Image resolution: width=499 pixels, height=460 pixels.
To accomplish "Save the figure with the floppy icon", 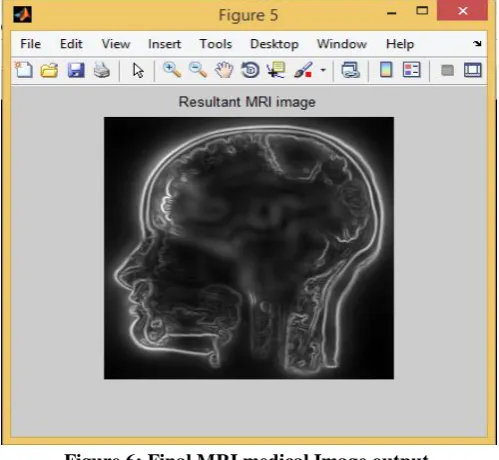I will point(76,70).
